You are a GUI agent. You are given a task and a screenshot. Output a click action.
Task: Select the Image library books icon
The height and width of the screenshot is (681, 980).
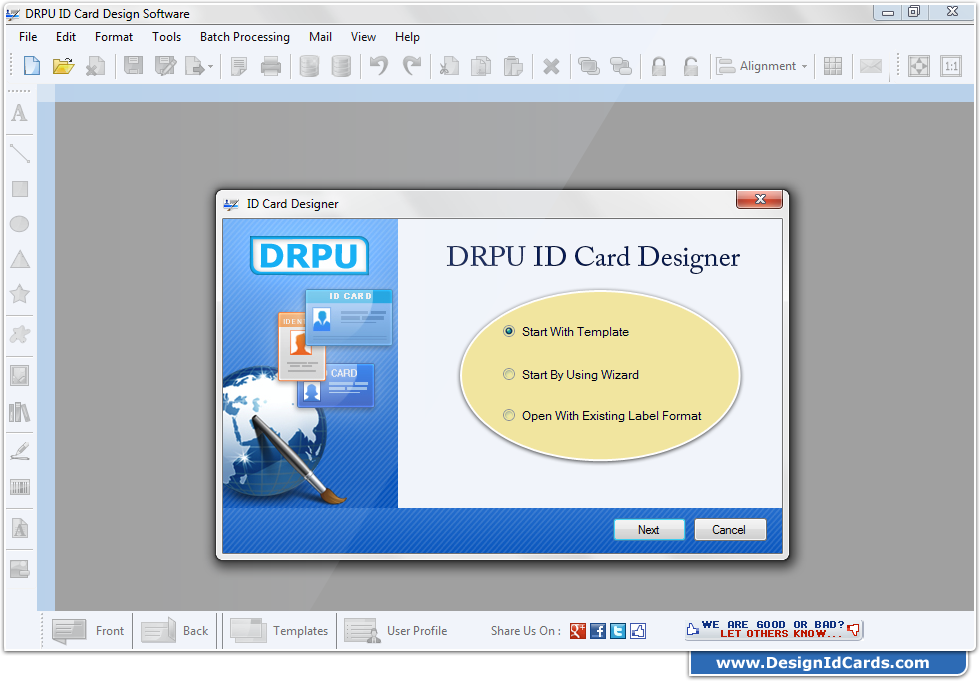(x=19, y=412)
